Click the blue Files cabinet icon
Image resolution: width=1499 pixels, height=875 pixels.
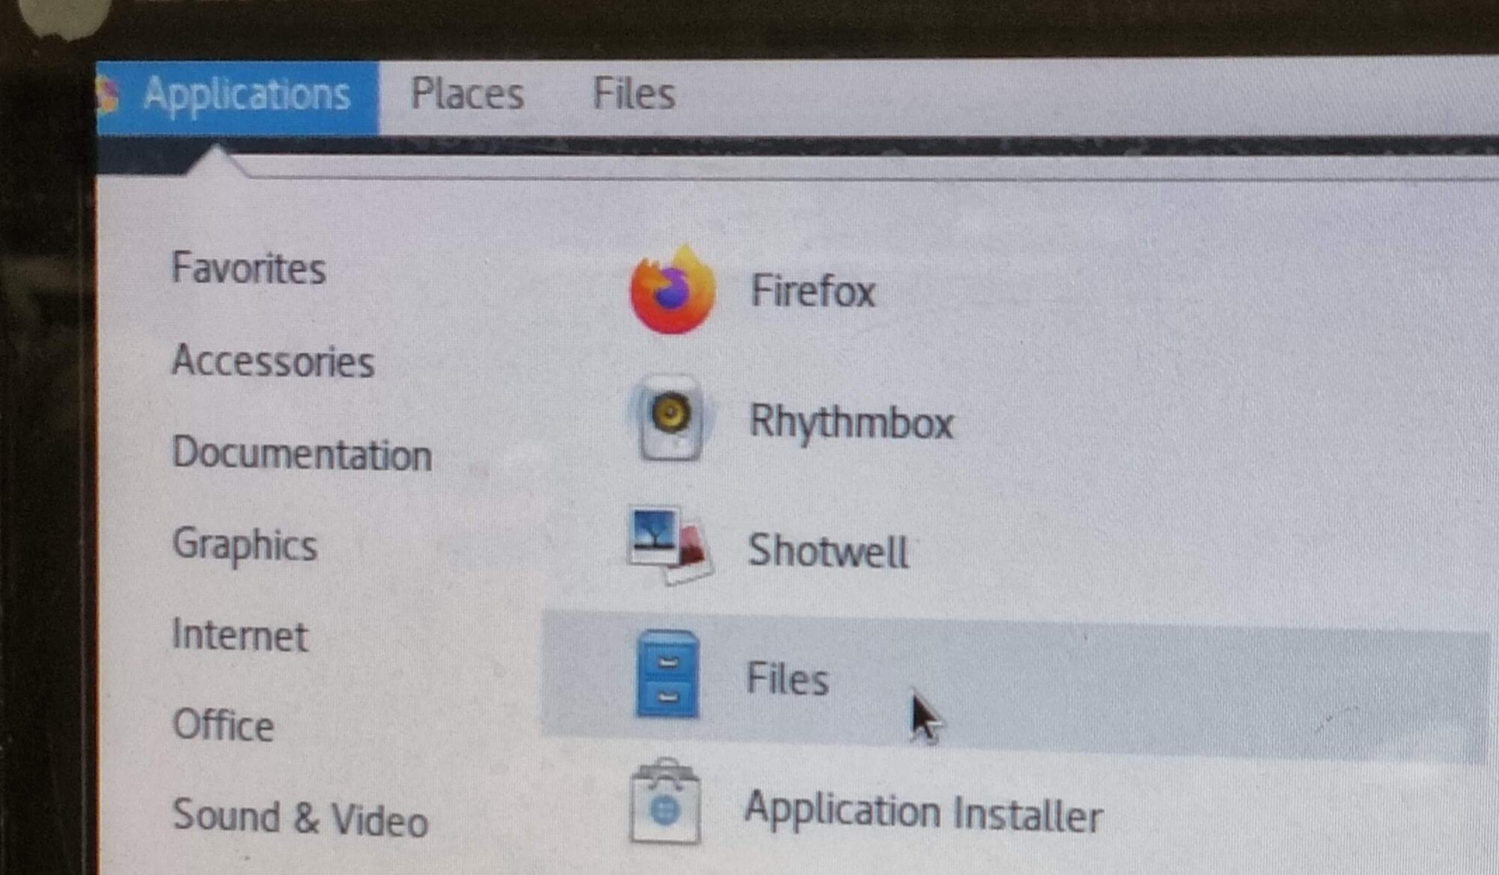point(667,674)
